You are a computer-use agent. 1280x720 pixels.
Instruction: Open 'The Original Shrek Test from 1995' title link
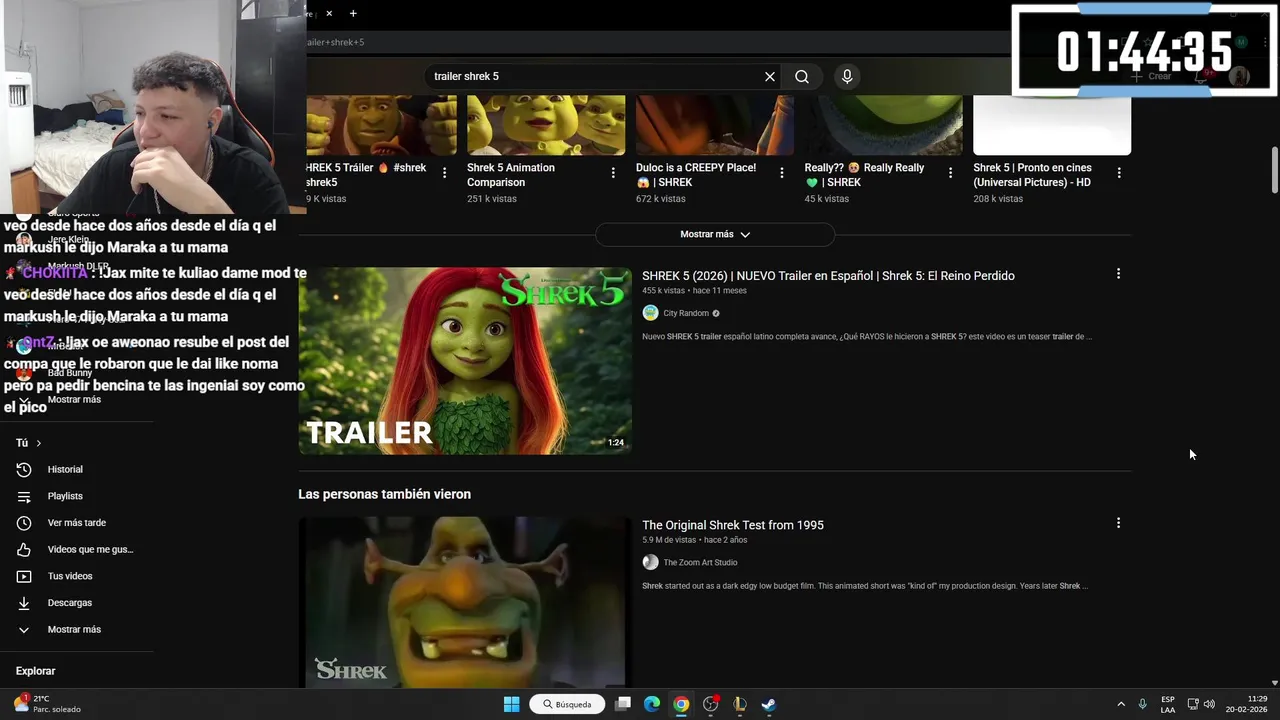[x=733, y=525]
